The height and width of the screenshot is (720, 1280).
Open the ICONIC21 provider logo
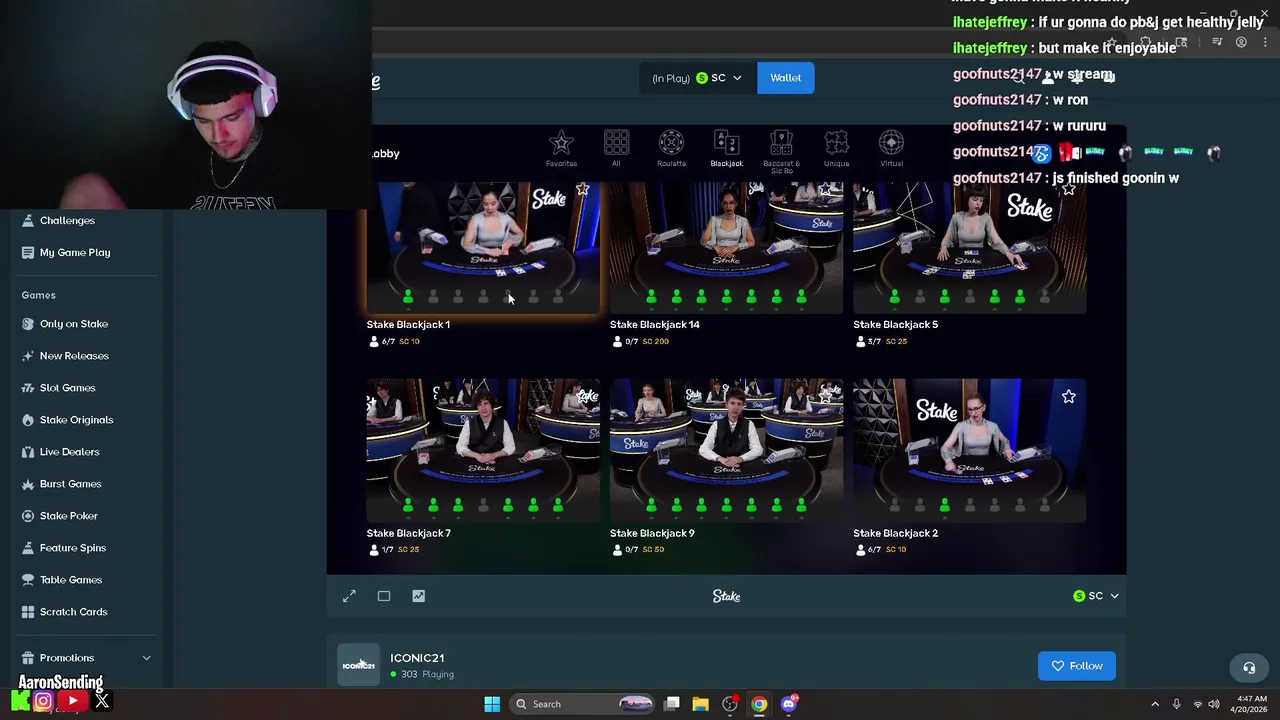358,665
